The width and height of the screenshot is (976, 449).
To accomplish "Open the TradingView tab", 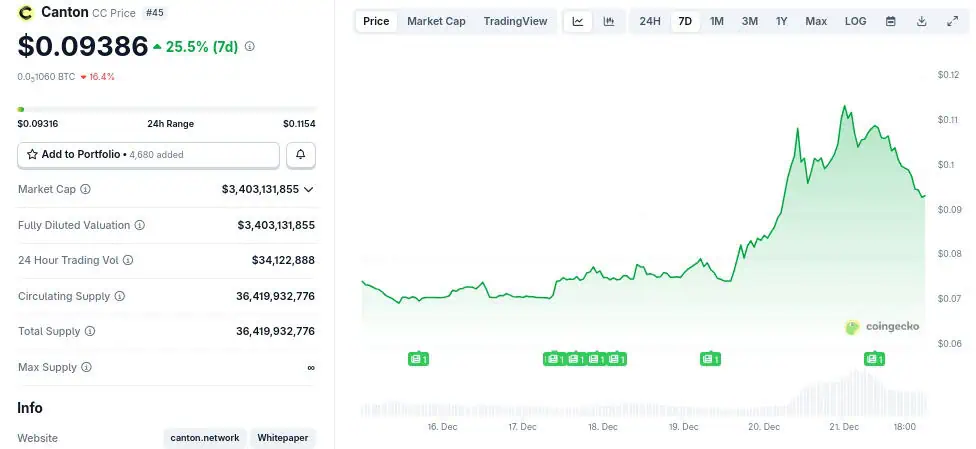I will click(x=515, y=21).
